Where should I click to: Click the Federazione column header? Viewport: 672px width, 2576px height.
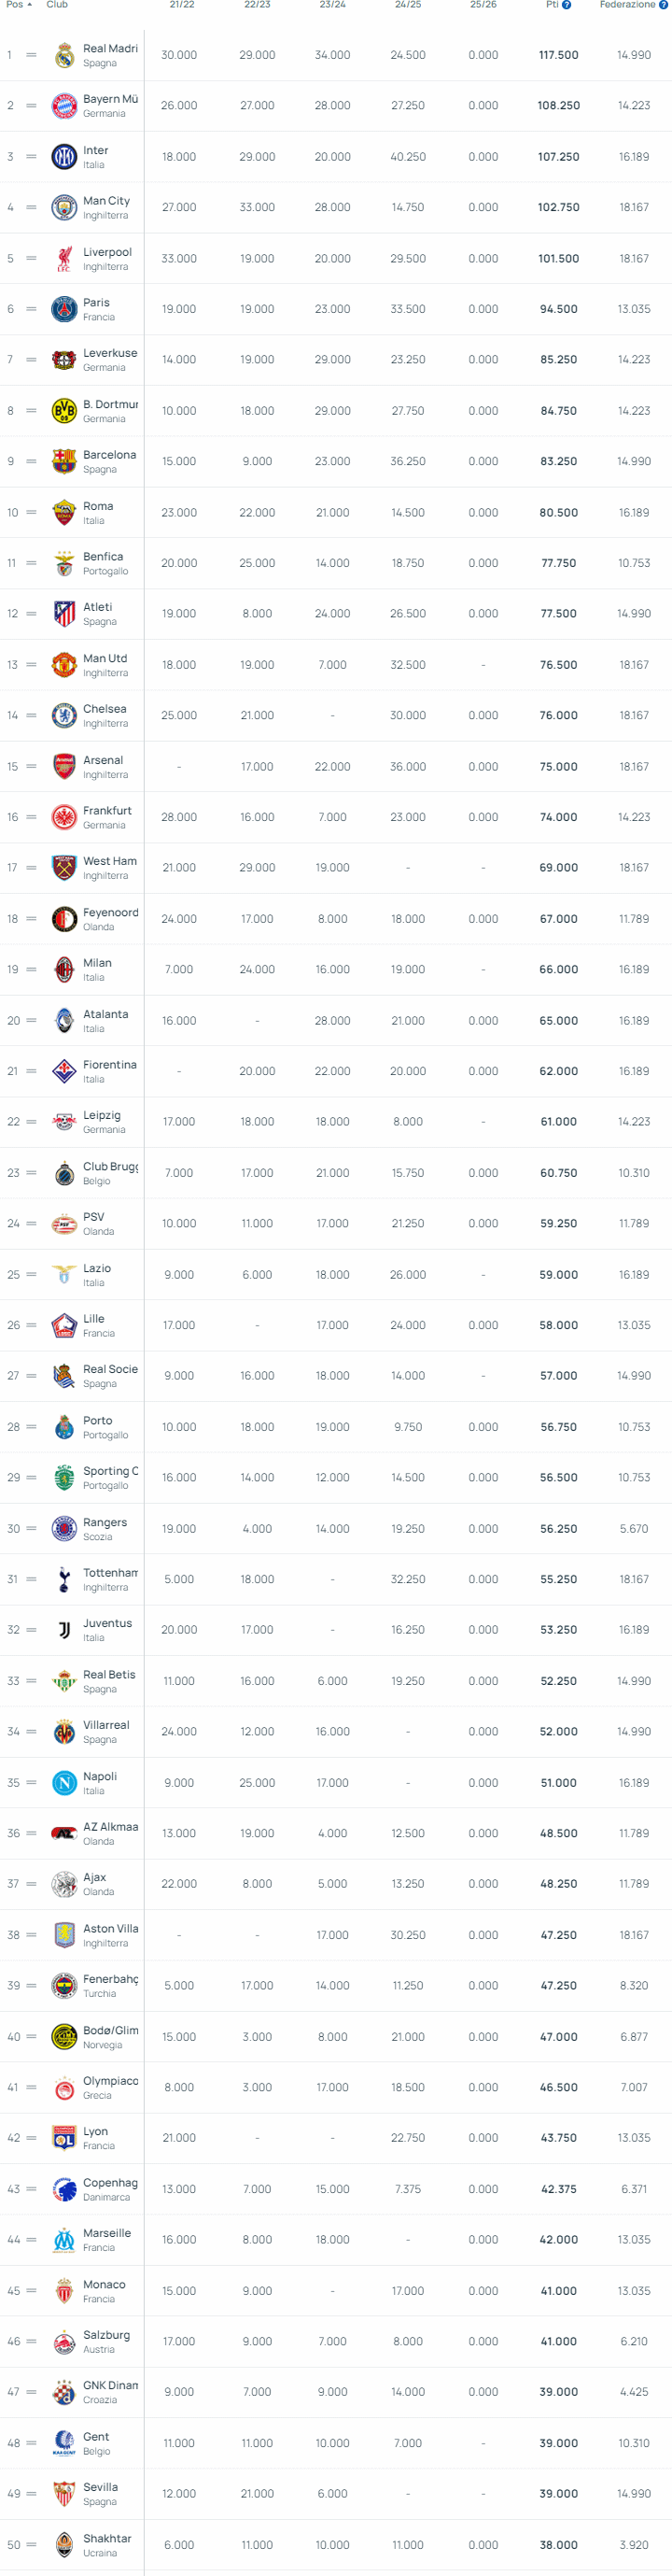point(627,5)
